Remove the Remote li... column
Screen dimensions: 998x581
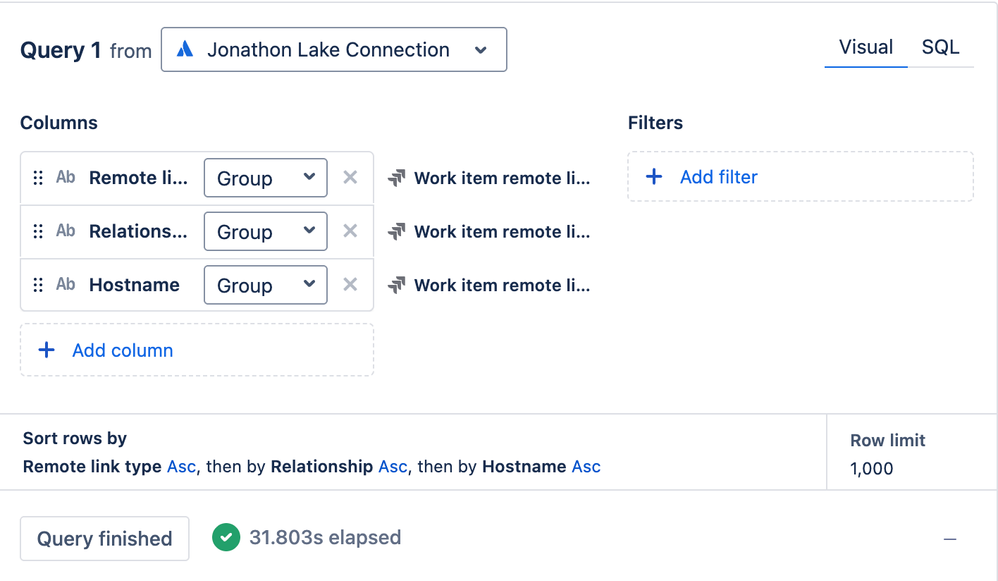point(350,177)
